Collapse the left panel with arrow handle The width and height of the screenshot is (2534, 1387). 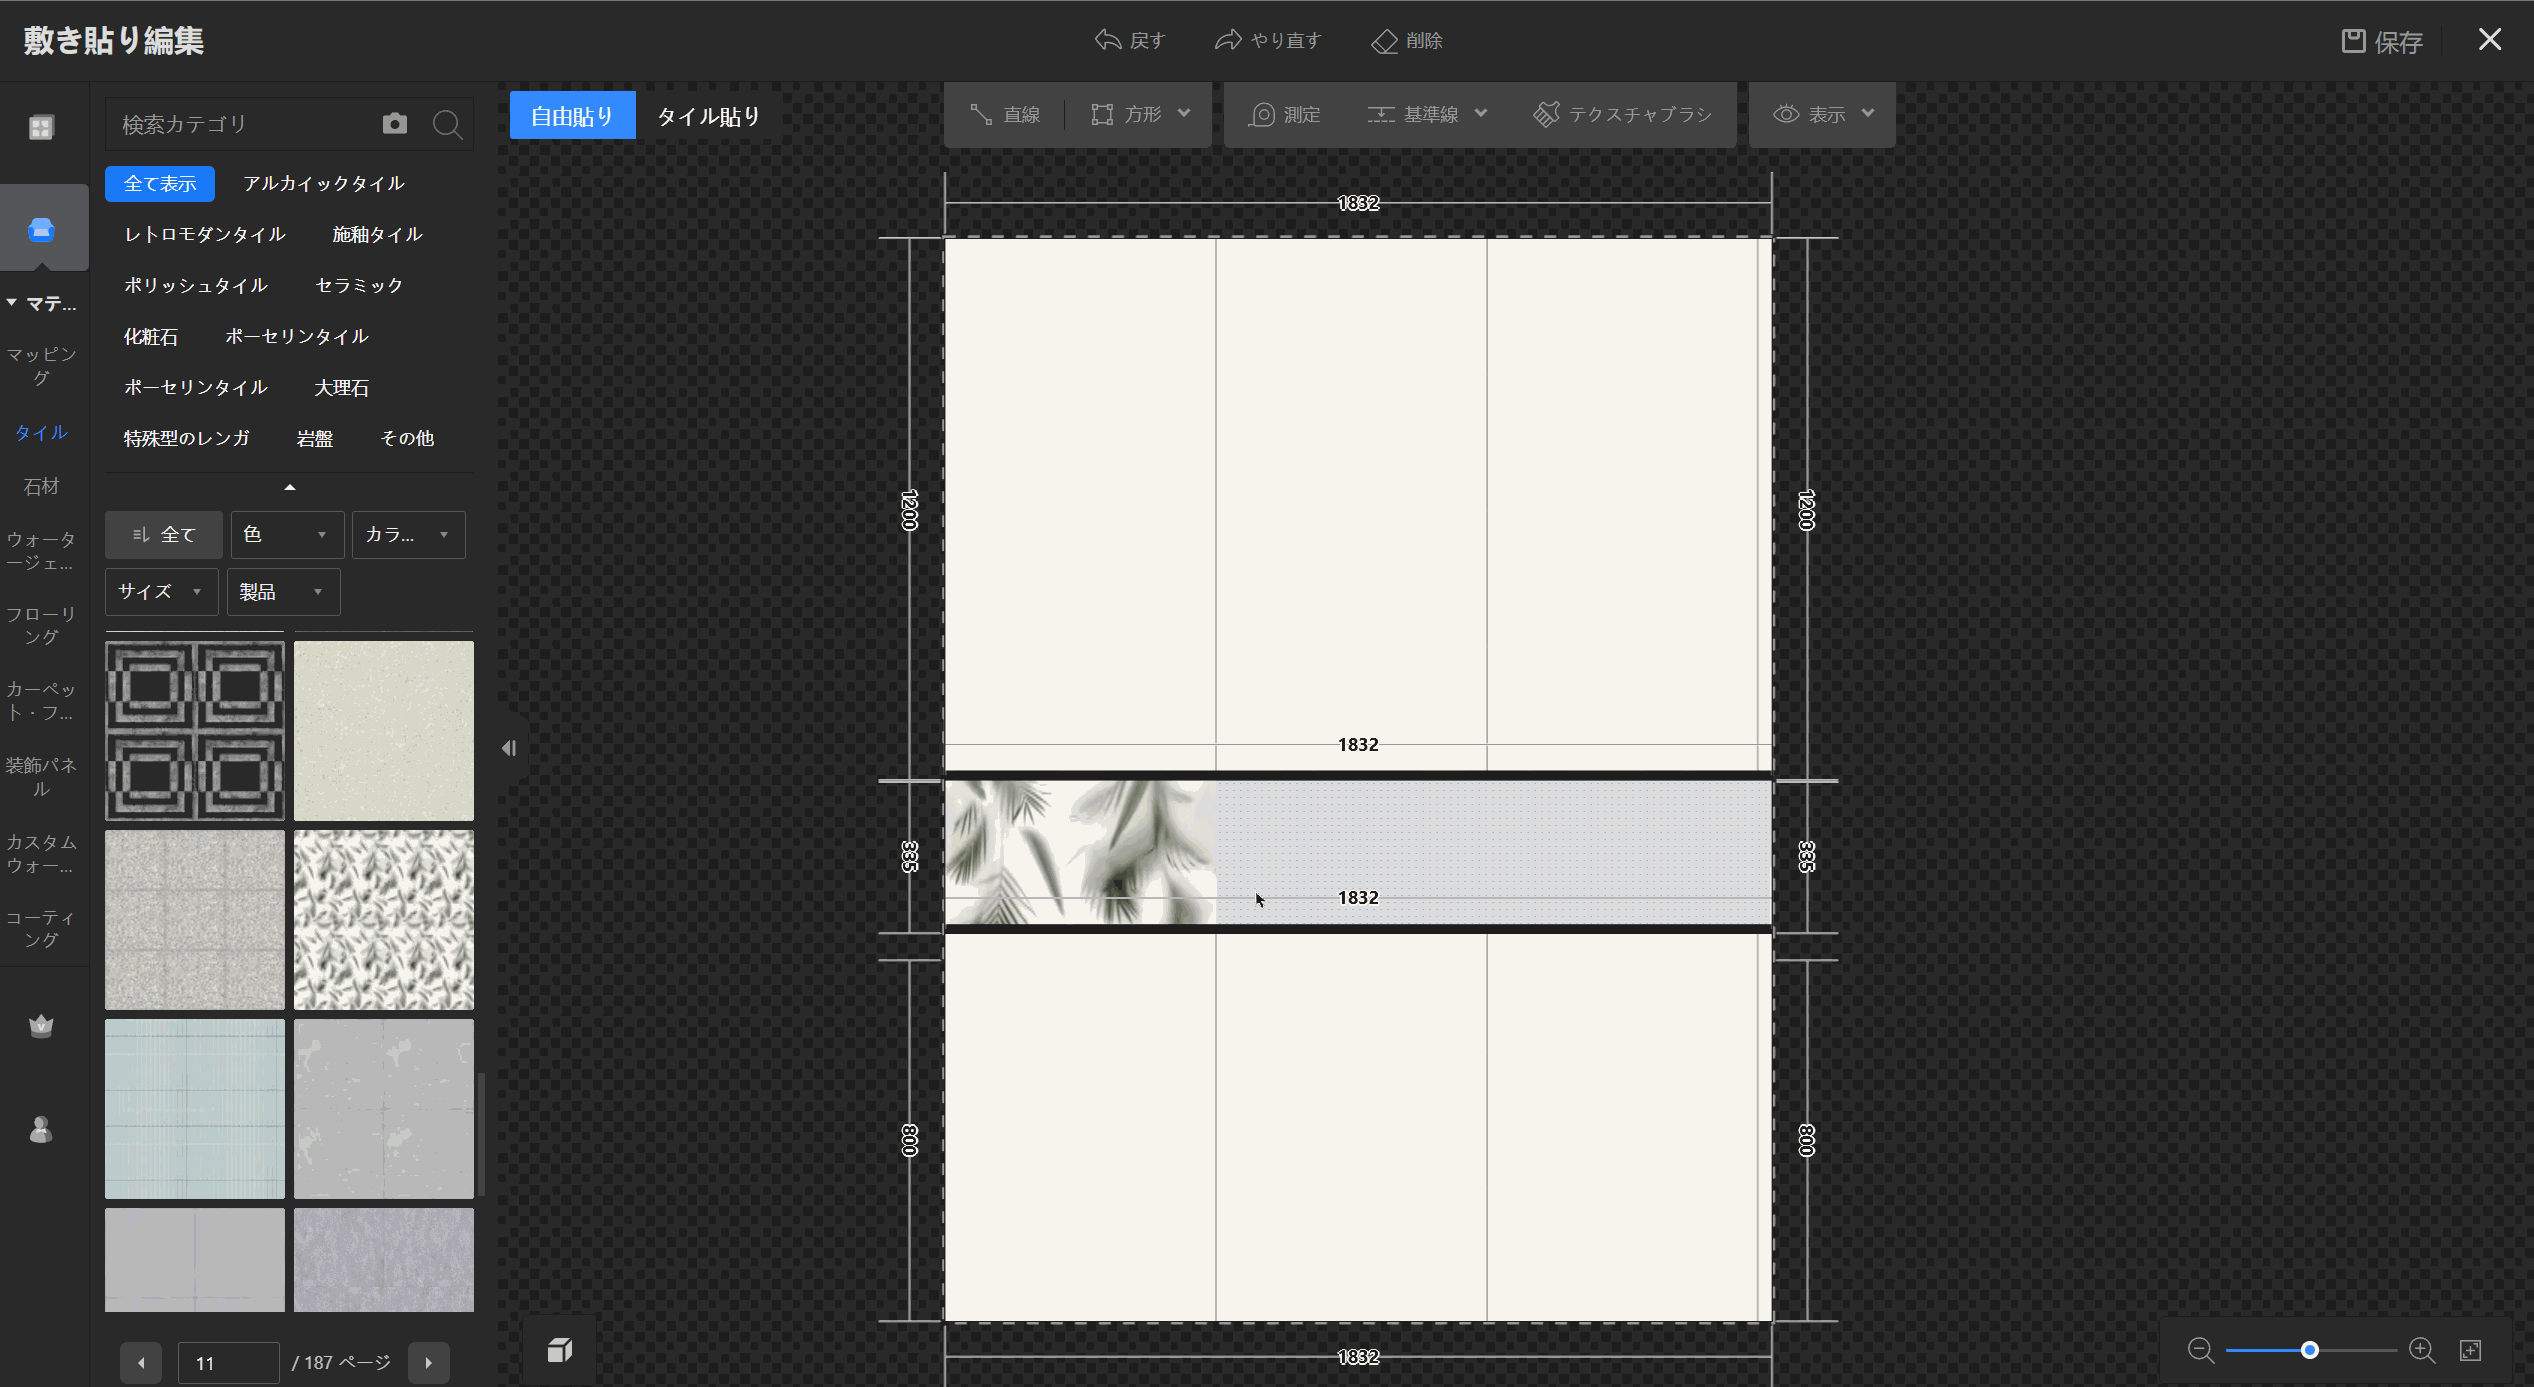pyautogui.click(x=509, y=748)
